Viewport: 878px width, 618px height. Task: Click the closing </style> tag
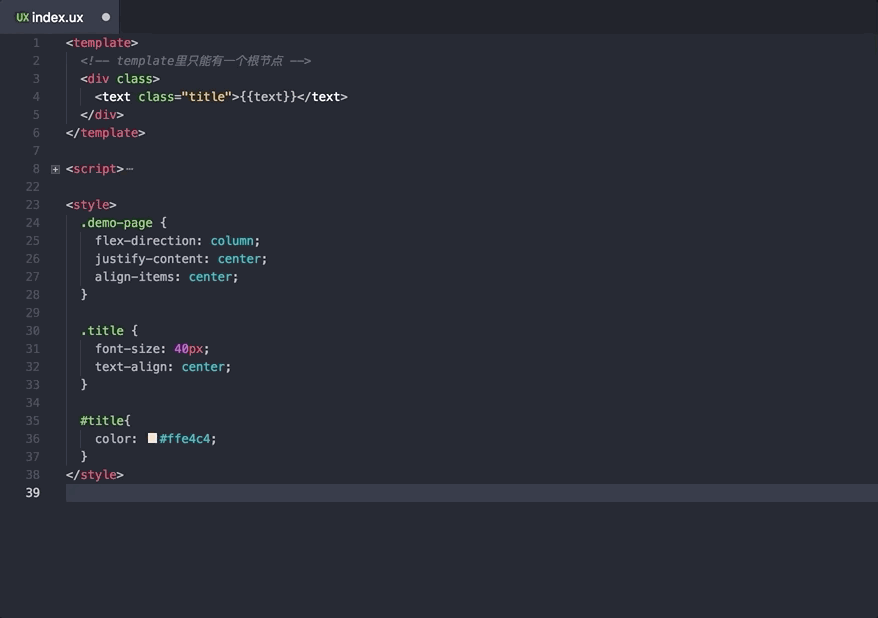(95, 475)
